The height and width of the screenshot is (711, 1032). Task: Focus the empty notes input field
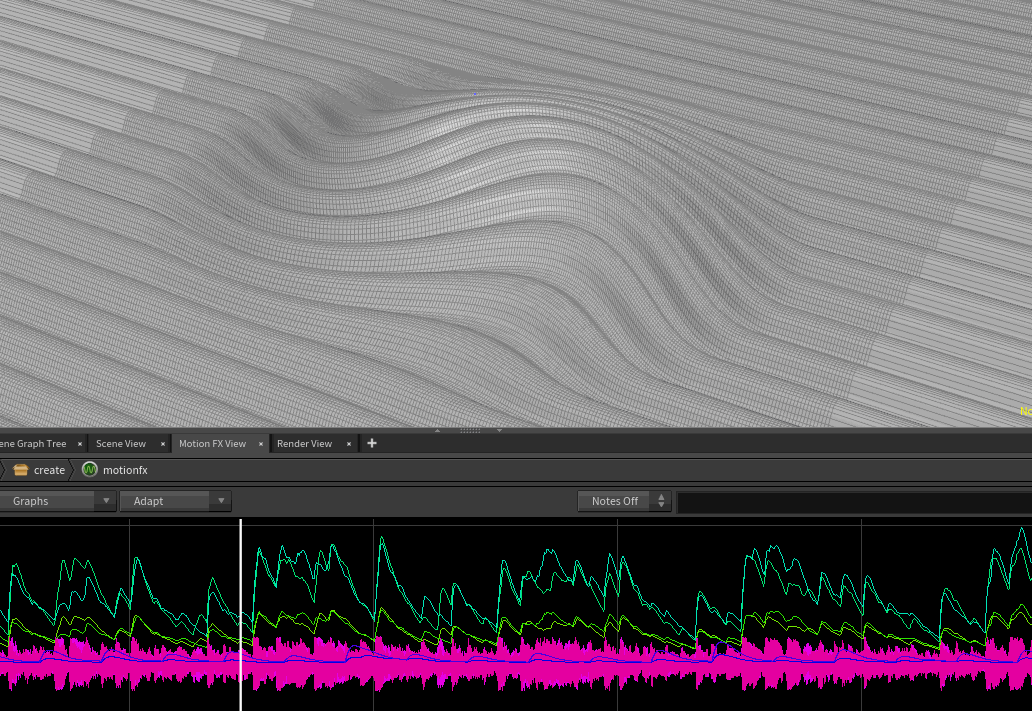[x=854, y=502]
